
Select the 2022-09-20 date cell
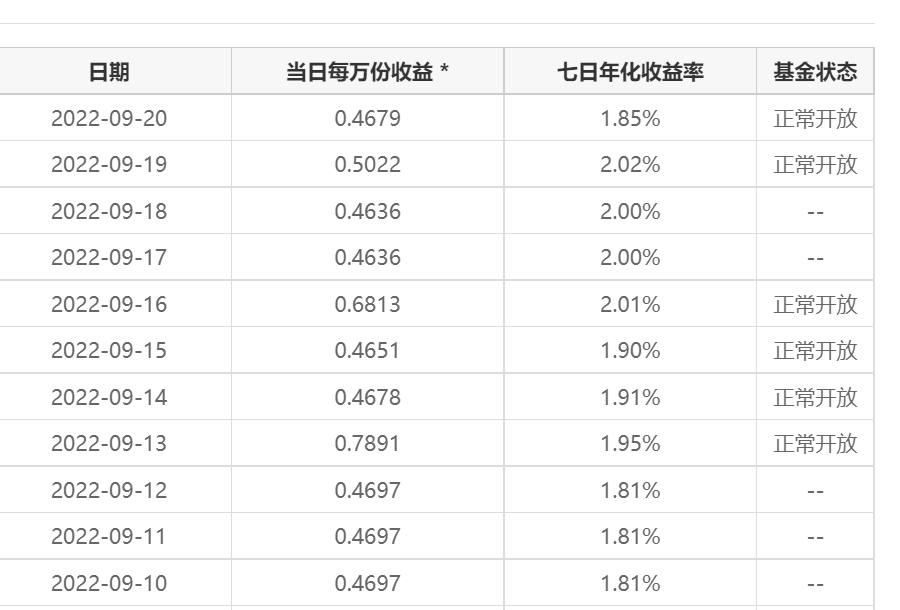point(109,119)
